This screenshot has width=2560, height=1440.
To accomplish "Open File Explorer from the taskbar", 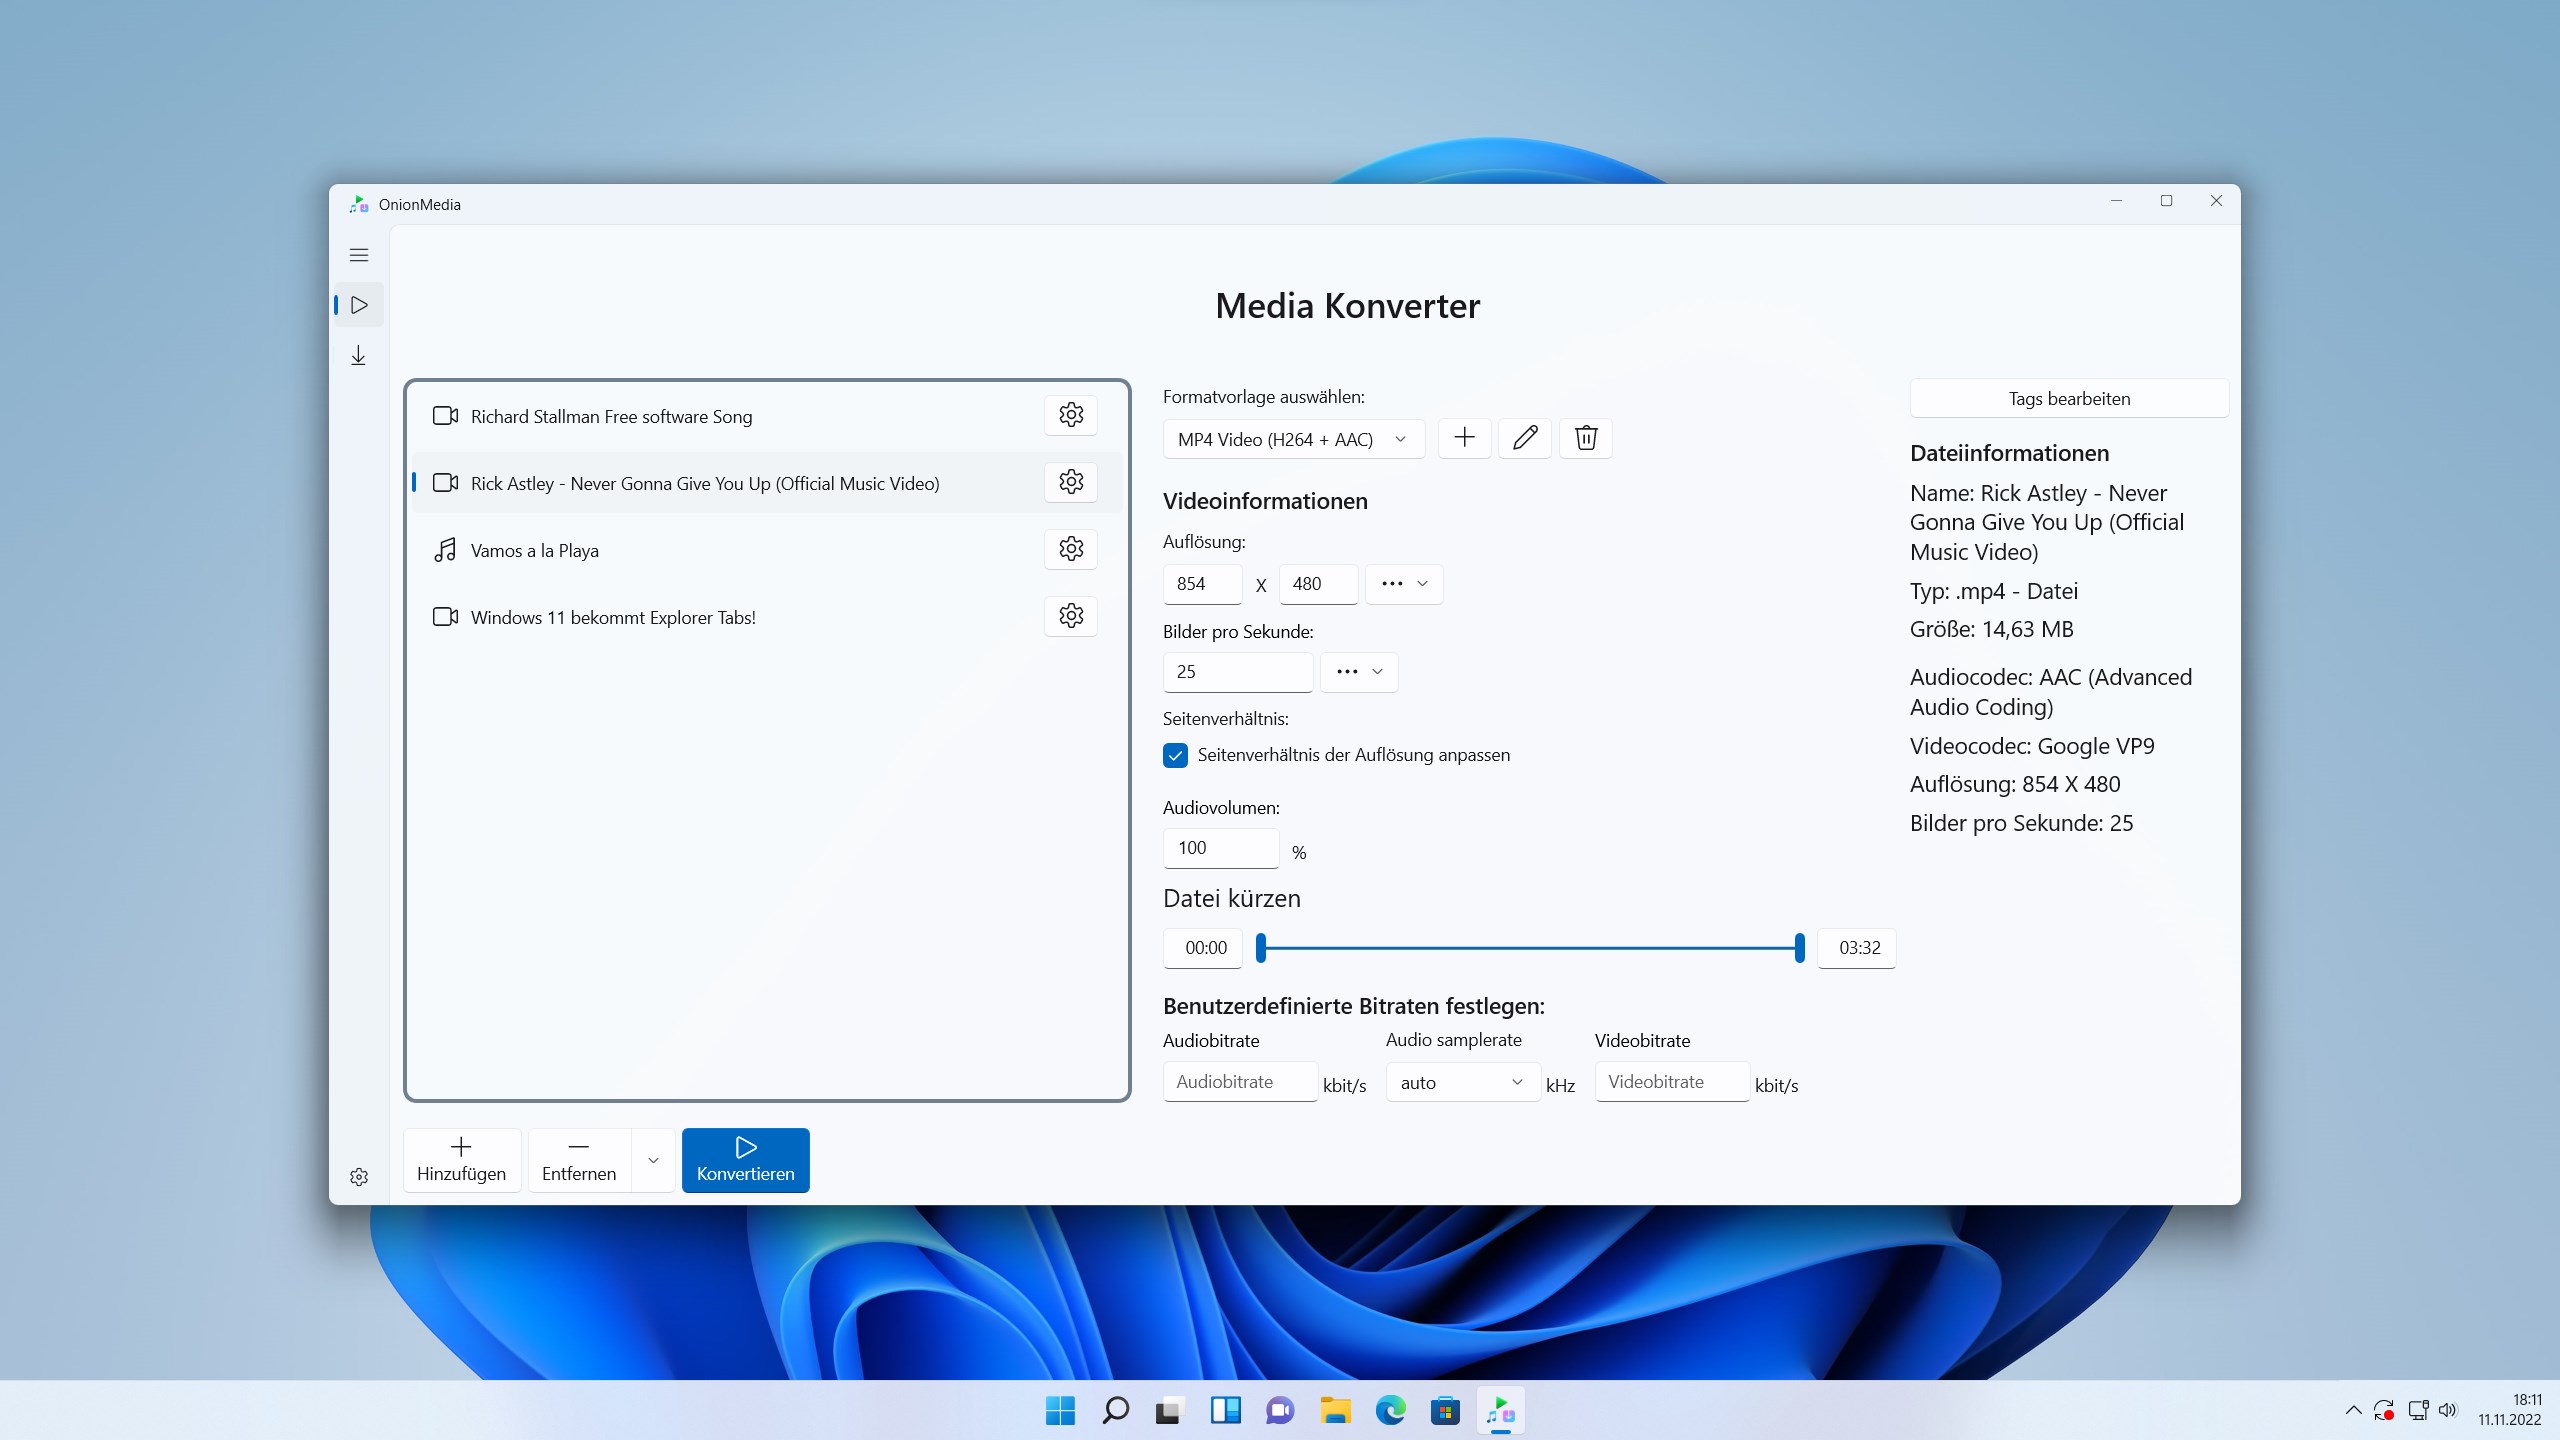I will click(x=1335, y=1411).
